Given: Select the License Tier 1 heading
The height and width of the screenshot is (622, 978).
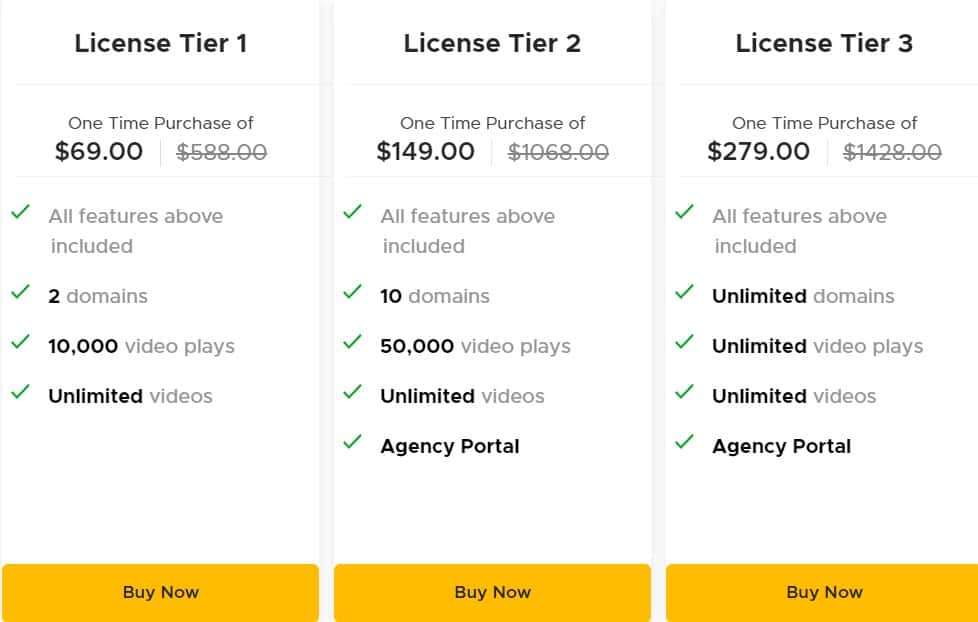Looking at the screenshot, I should coord(160,43).
